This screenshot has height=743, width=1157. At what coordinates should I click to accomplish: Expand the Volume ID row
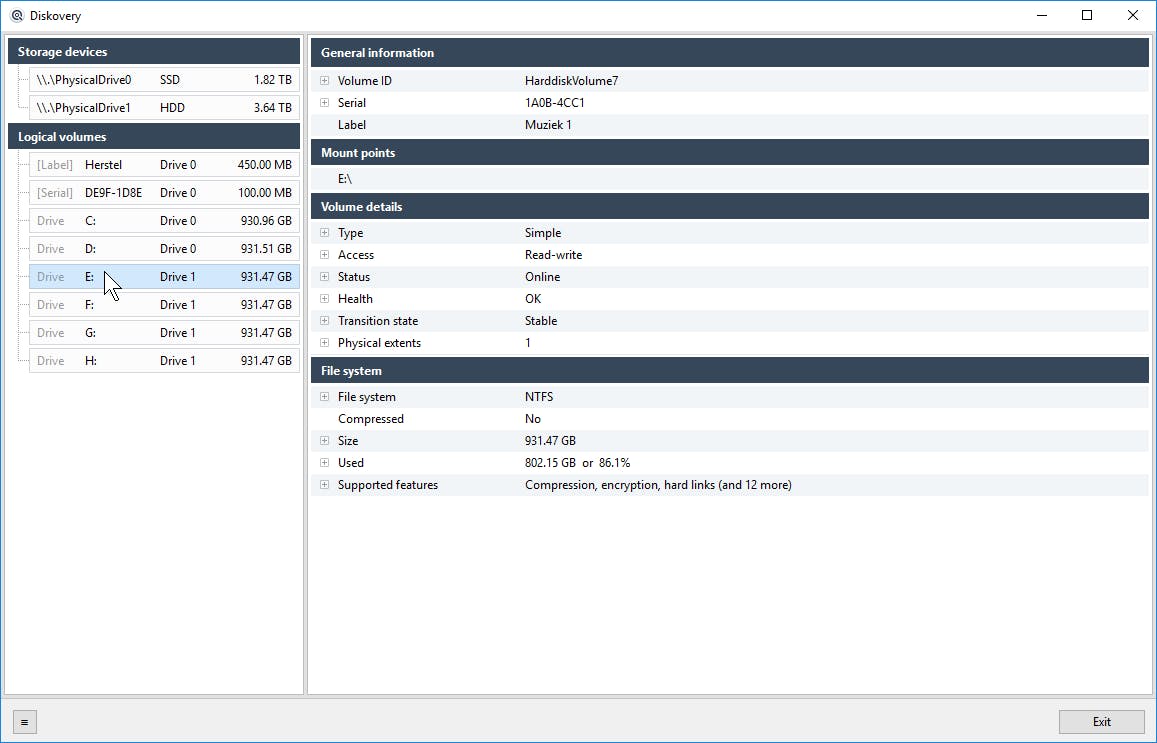pos(324,80)
